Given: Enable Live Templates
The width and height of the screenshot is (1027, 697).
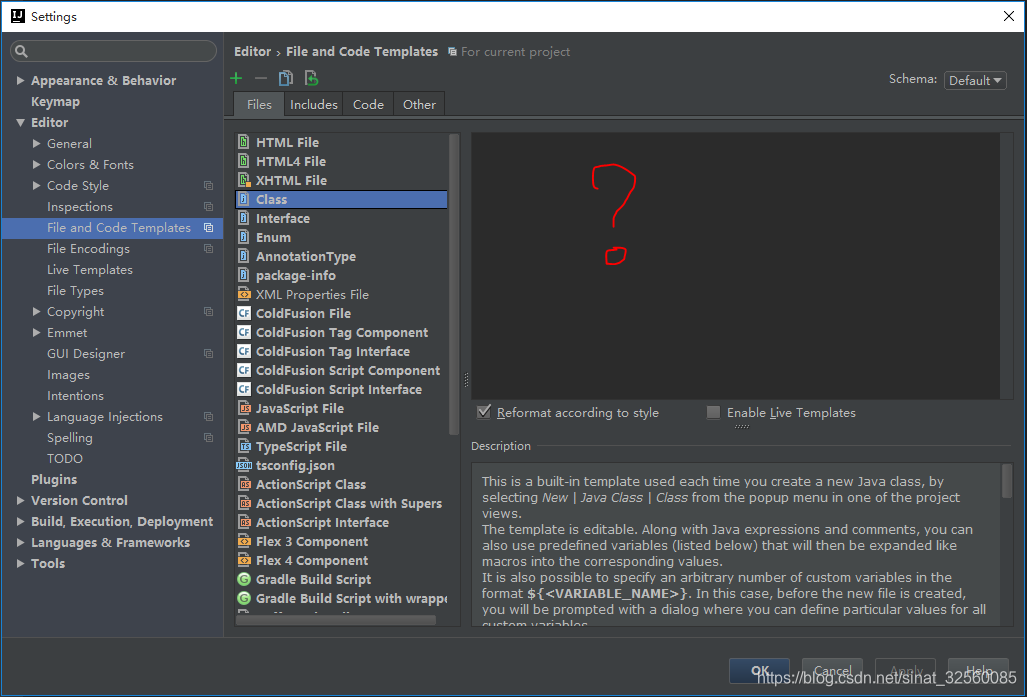Looking at the screenshot, I should 714,412.
